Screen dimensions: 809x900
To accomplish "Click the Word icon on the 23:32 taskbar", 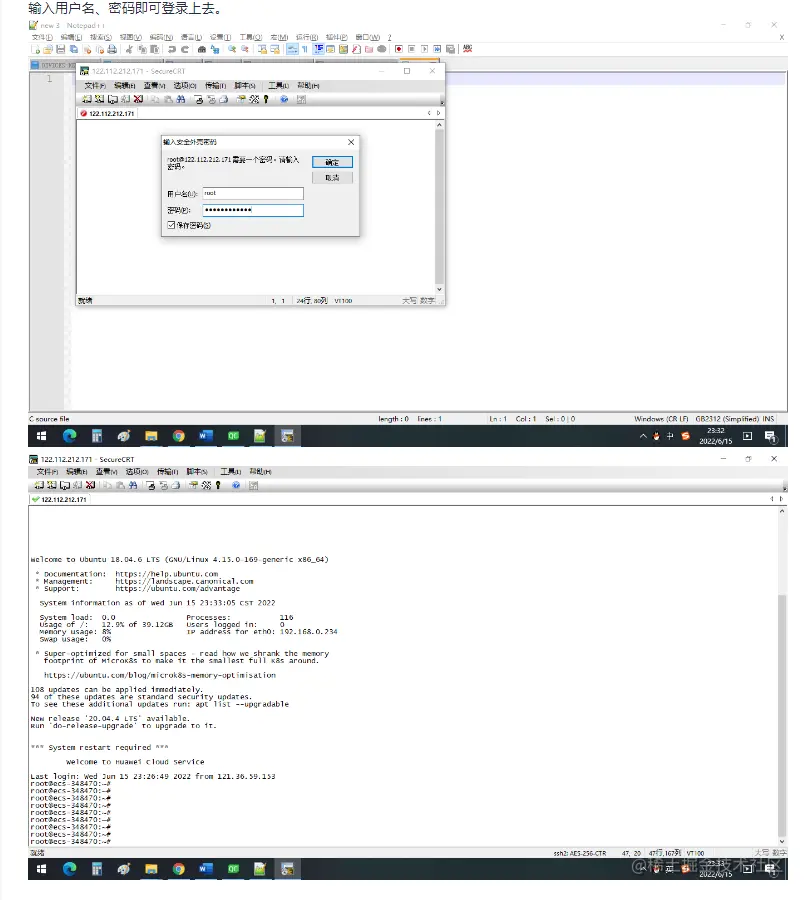I will [x=206, y=436].
